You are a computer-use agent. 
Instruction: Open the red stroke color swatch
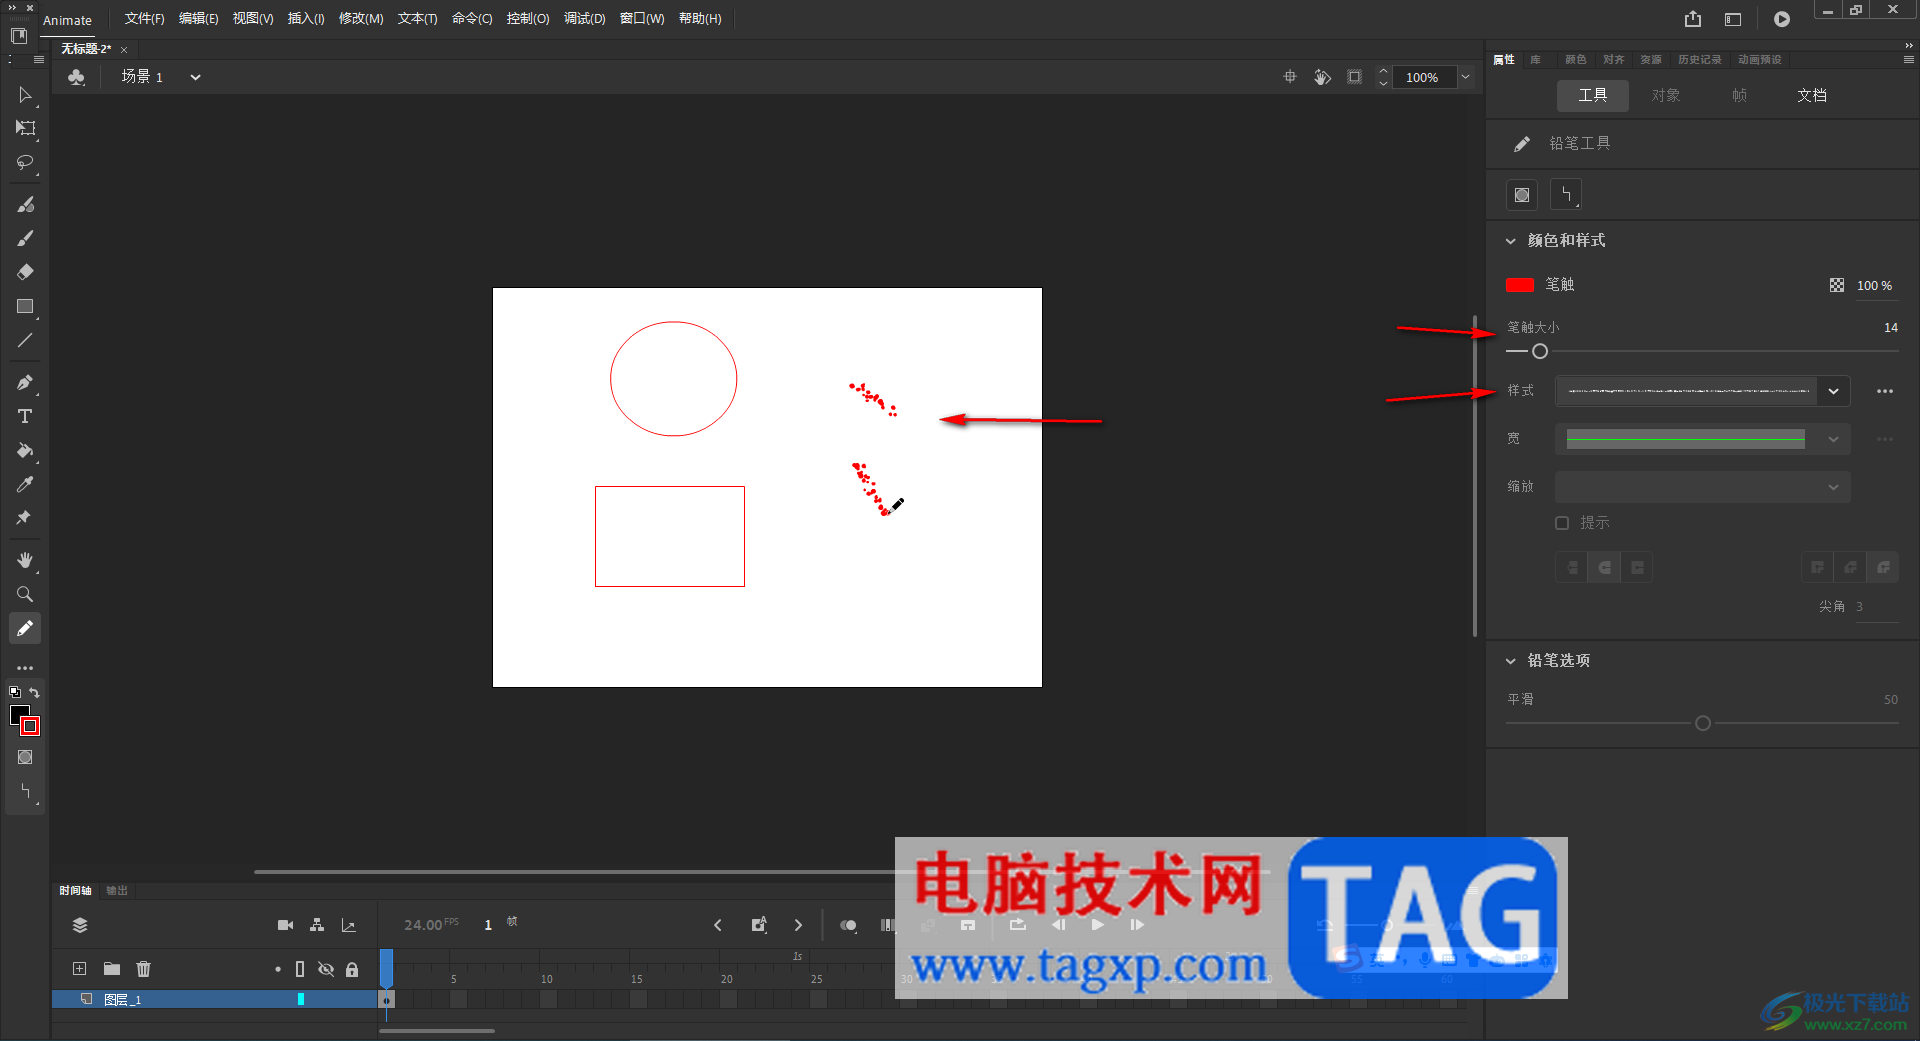1520,285
